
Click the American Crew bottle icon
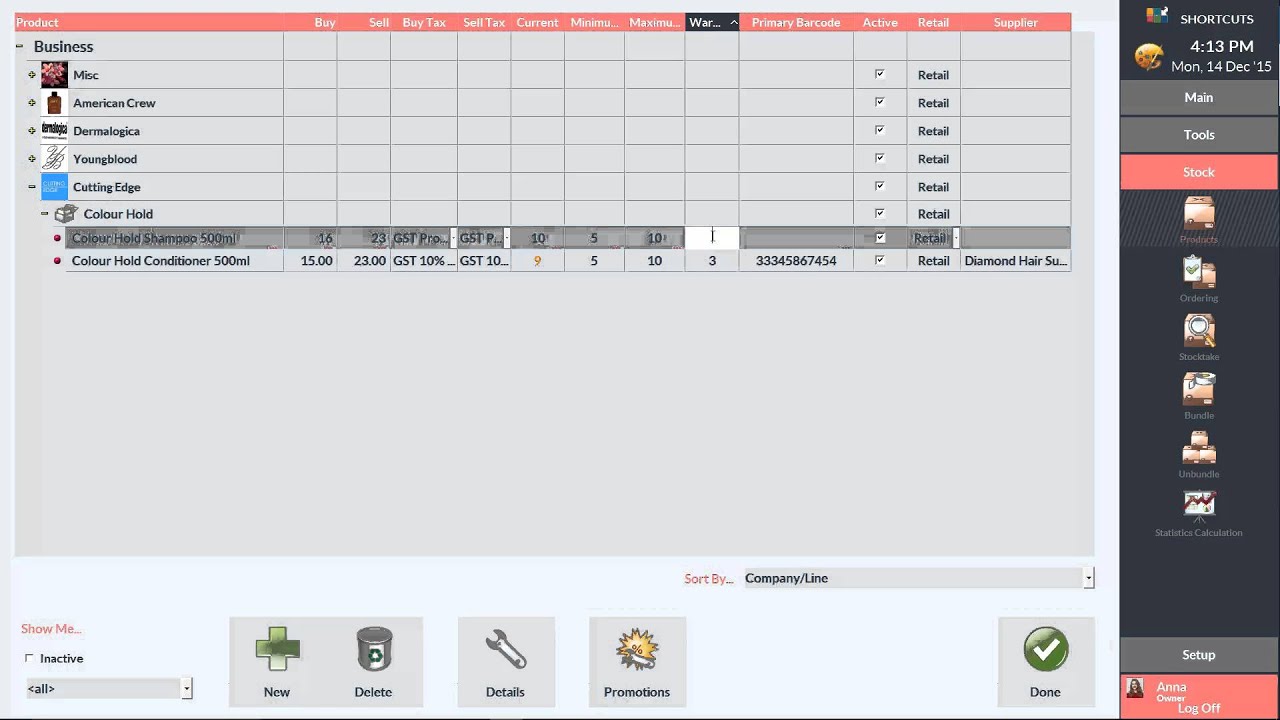pos(54,103)
